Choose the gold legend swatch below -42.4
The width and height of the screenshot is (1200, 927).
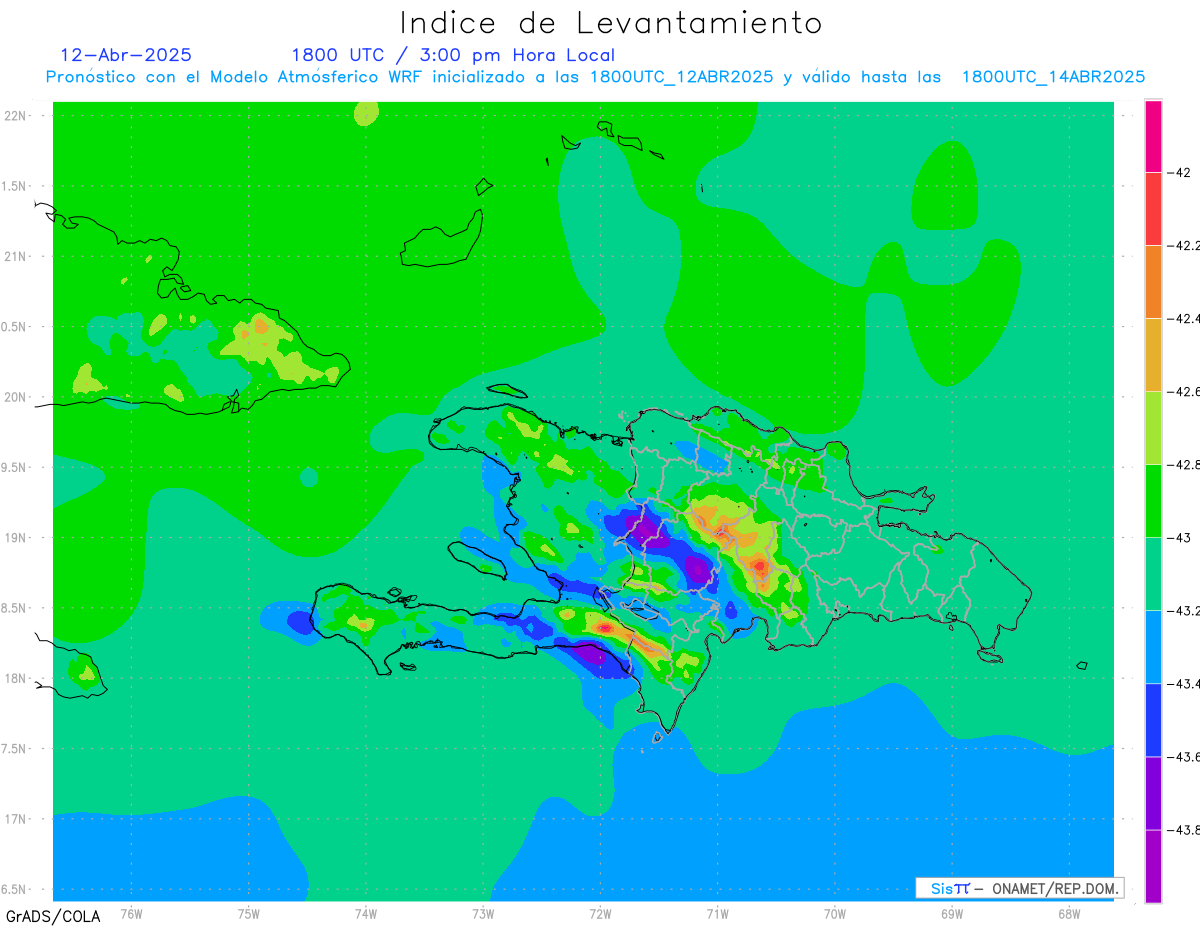(x=1153, y=354)
